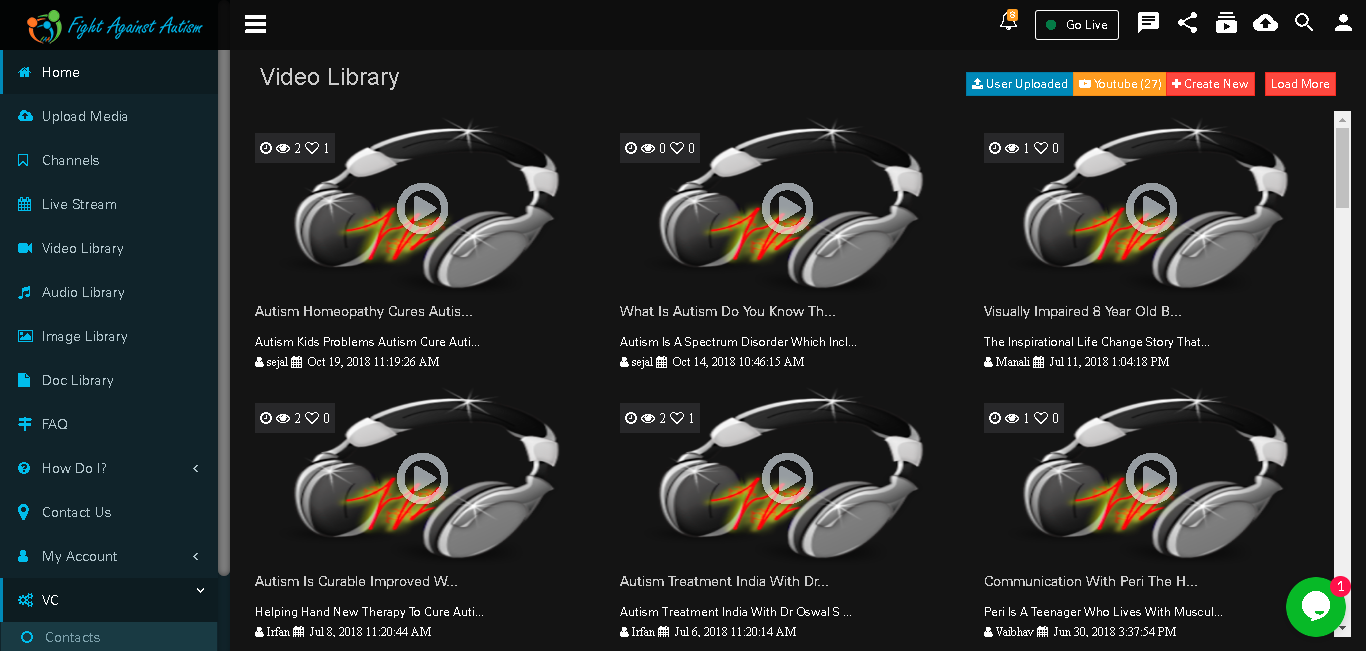Open the hamburger menu icon
This screenshot has height=651, width=1366.
tap(255, 24)
